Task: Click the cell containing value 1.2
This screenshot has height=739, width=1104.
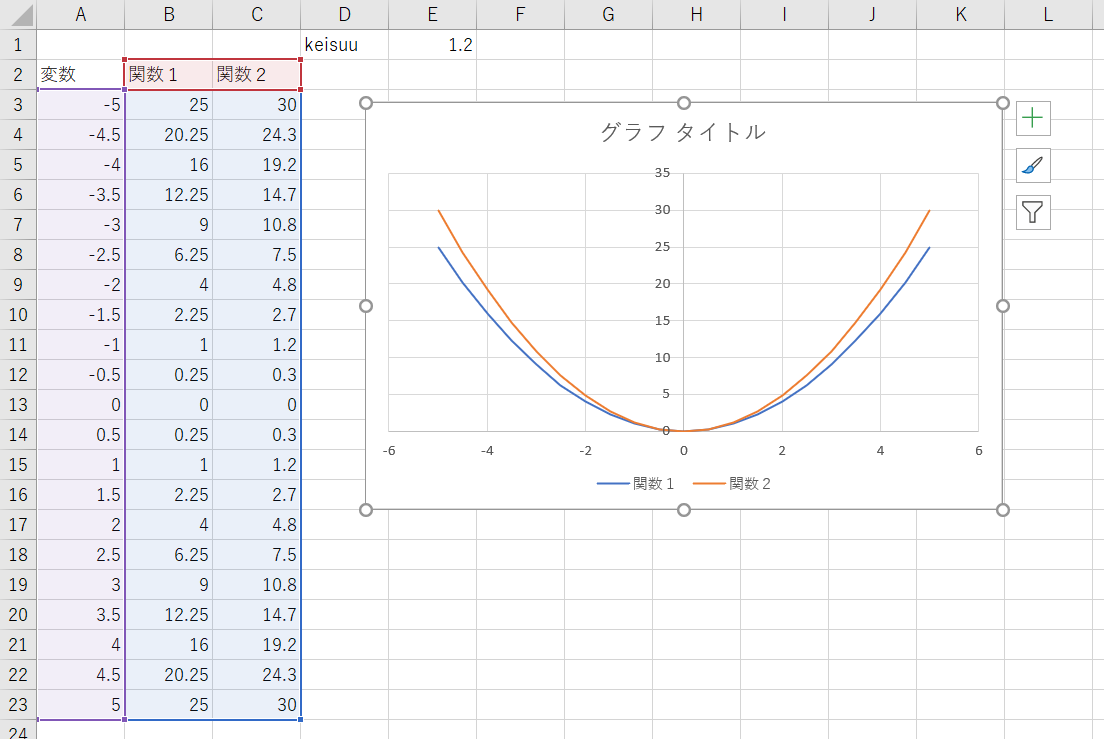Action: click(432, 44)
